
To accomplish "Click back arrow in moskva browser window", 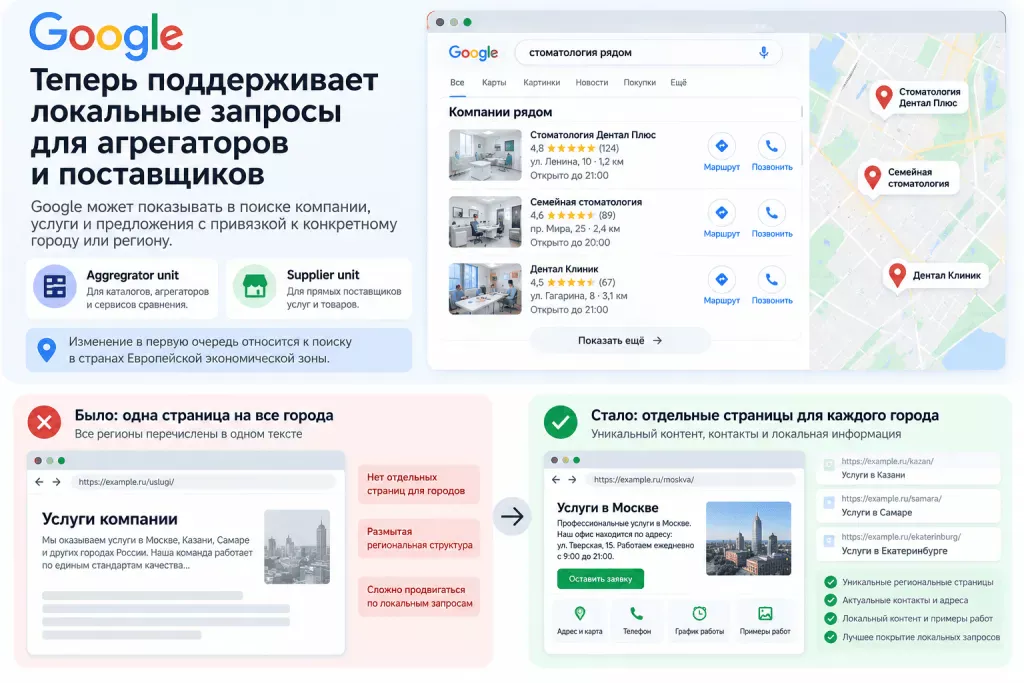I will point(556,479).
